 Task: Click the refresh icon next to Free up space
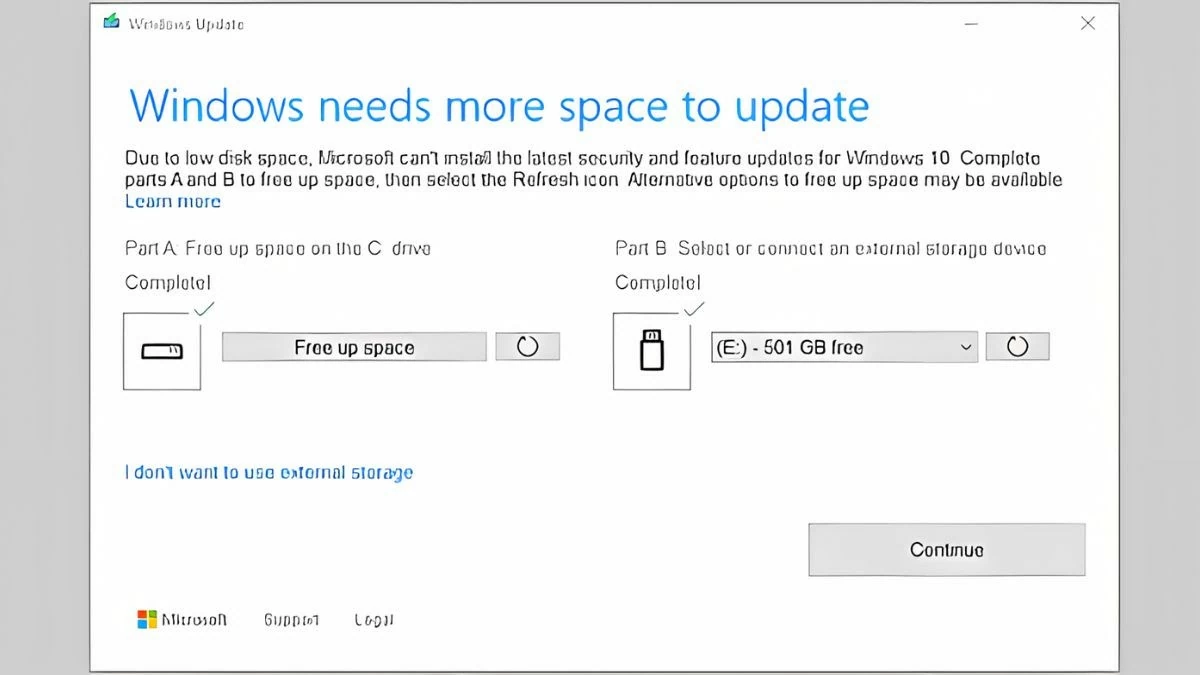(527, 346)
